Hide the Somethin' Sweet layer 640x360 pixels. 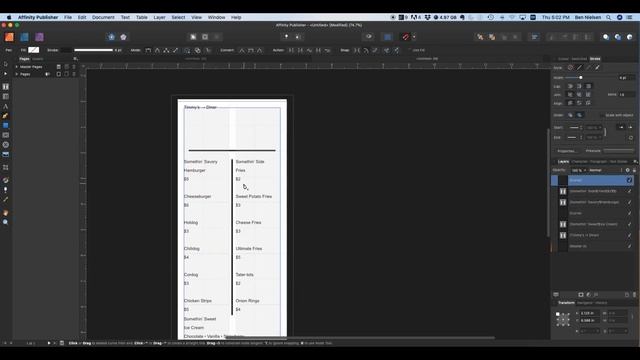tap(629, 224)
